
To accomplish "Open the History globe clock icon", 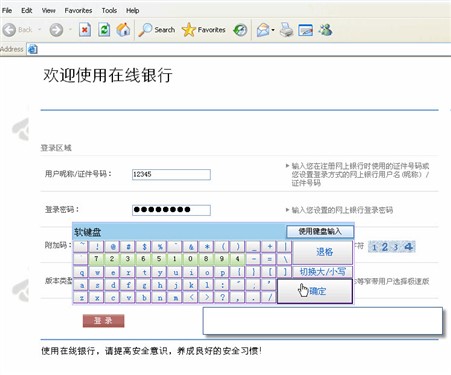I will (240, 30).
